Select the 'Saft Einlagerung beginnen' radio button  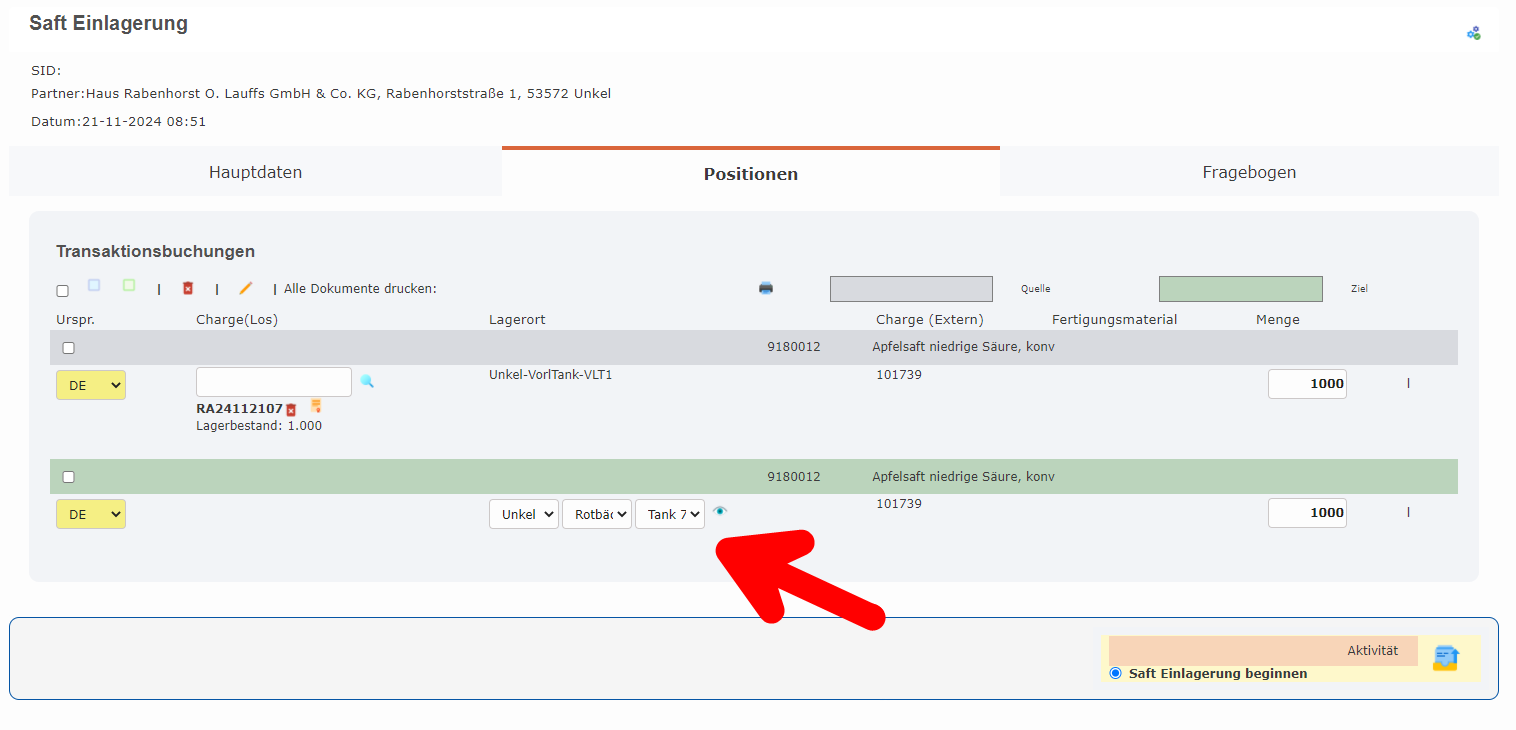[1115, 673]
